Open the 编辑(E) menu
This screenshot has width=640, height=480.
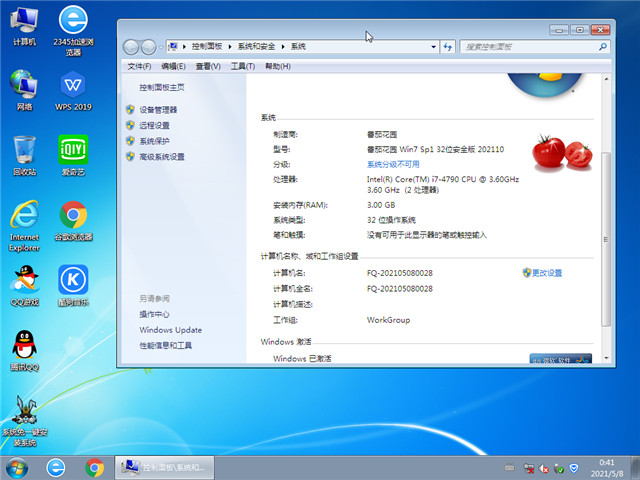pyautogui.click(x=173, y=66)
